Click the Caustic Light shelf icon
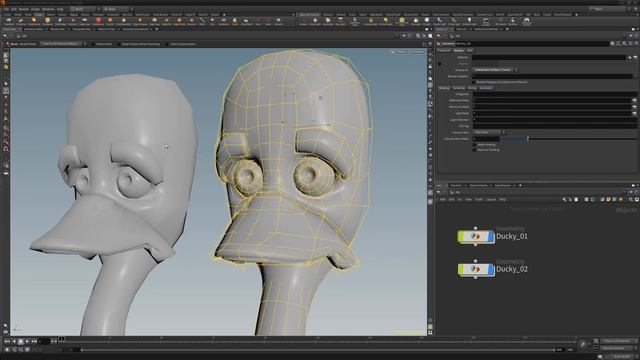This screenshot has height=360, width=640. 439,21
